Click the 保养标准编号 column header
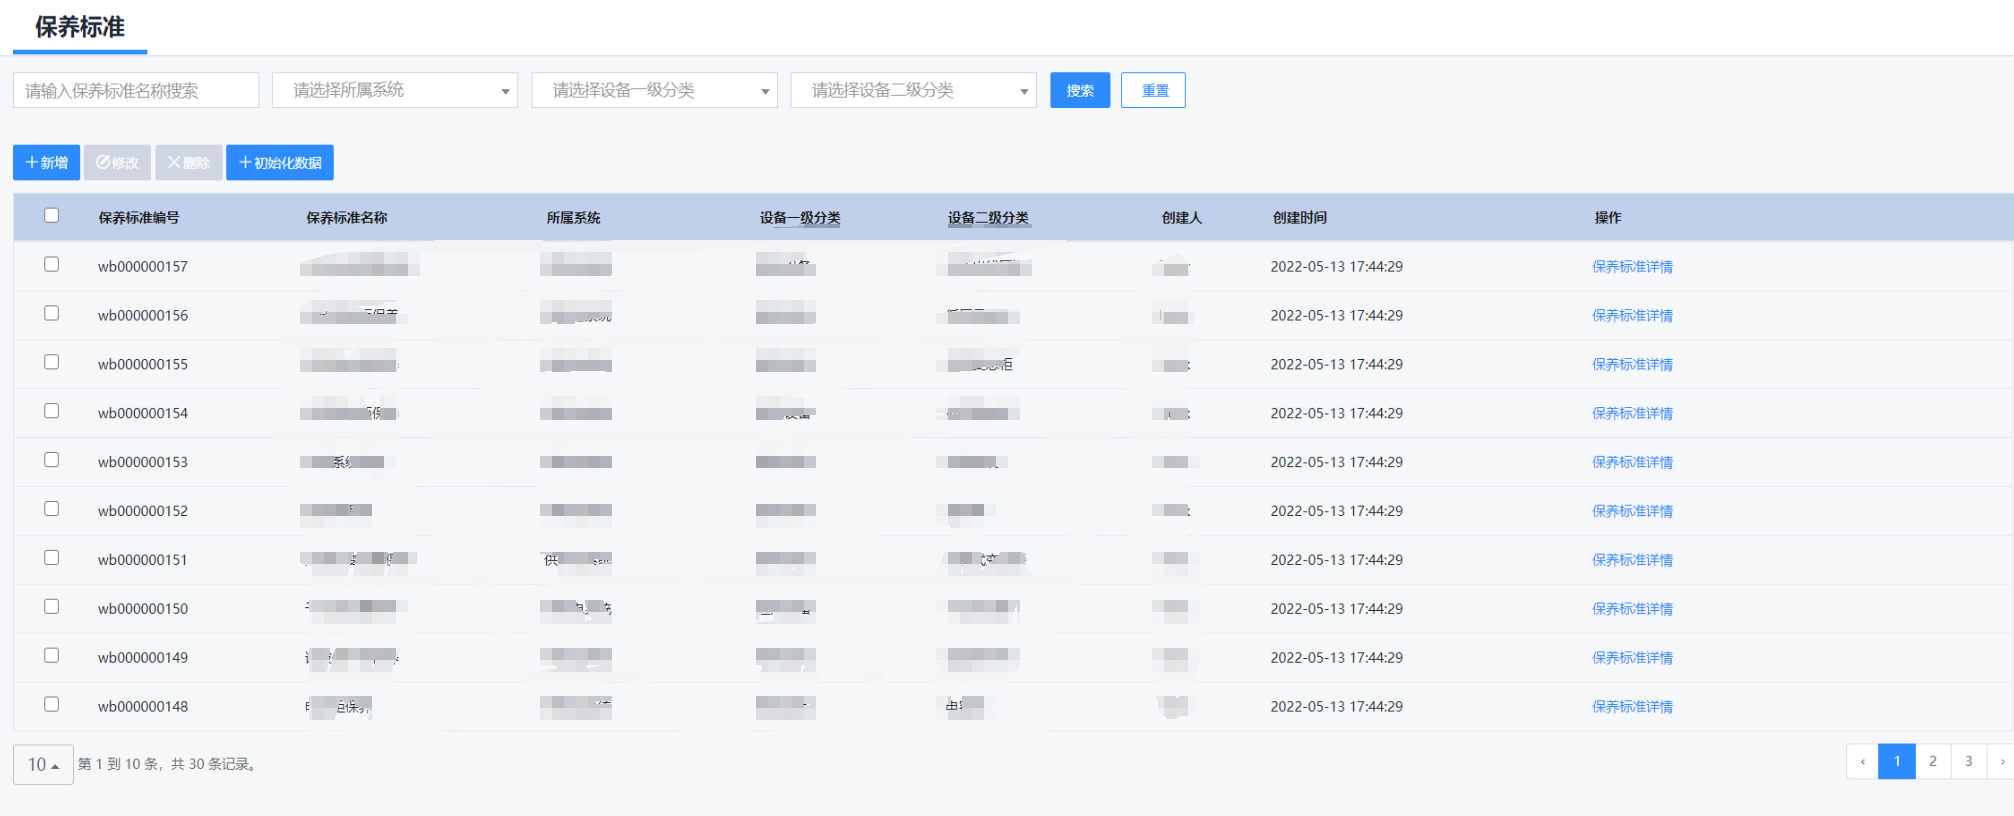The image size is (2014, 816). (139, 218)
